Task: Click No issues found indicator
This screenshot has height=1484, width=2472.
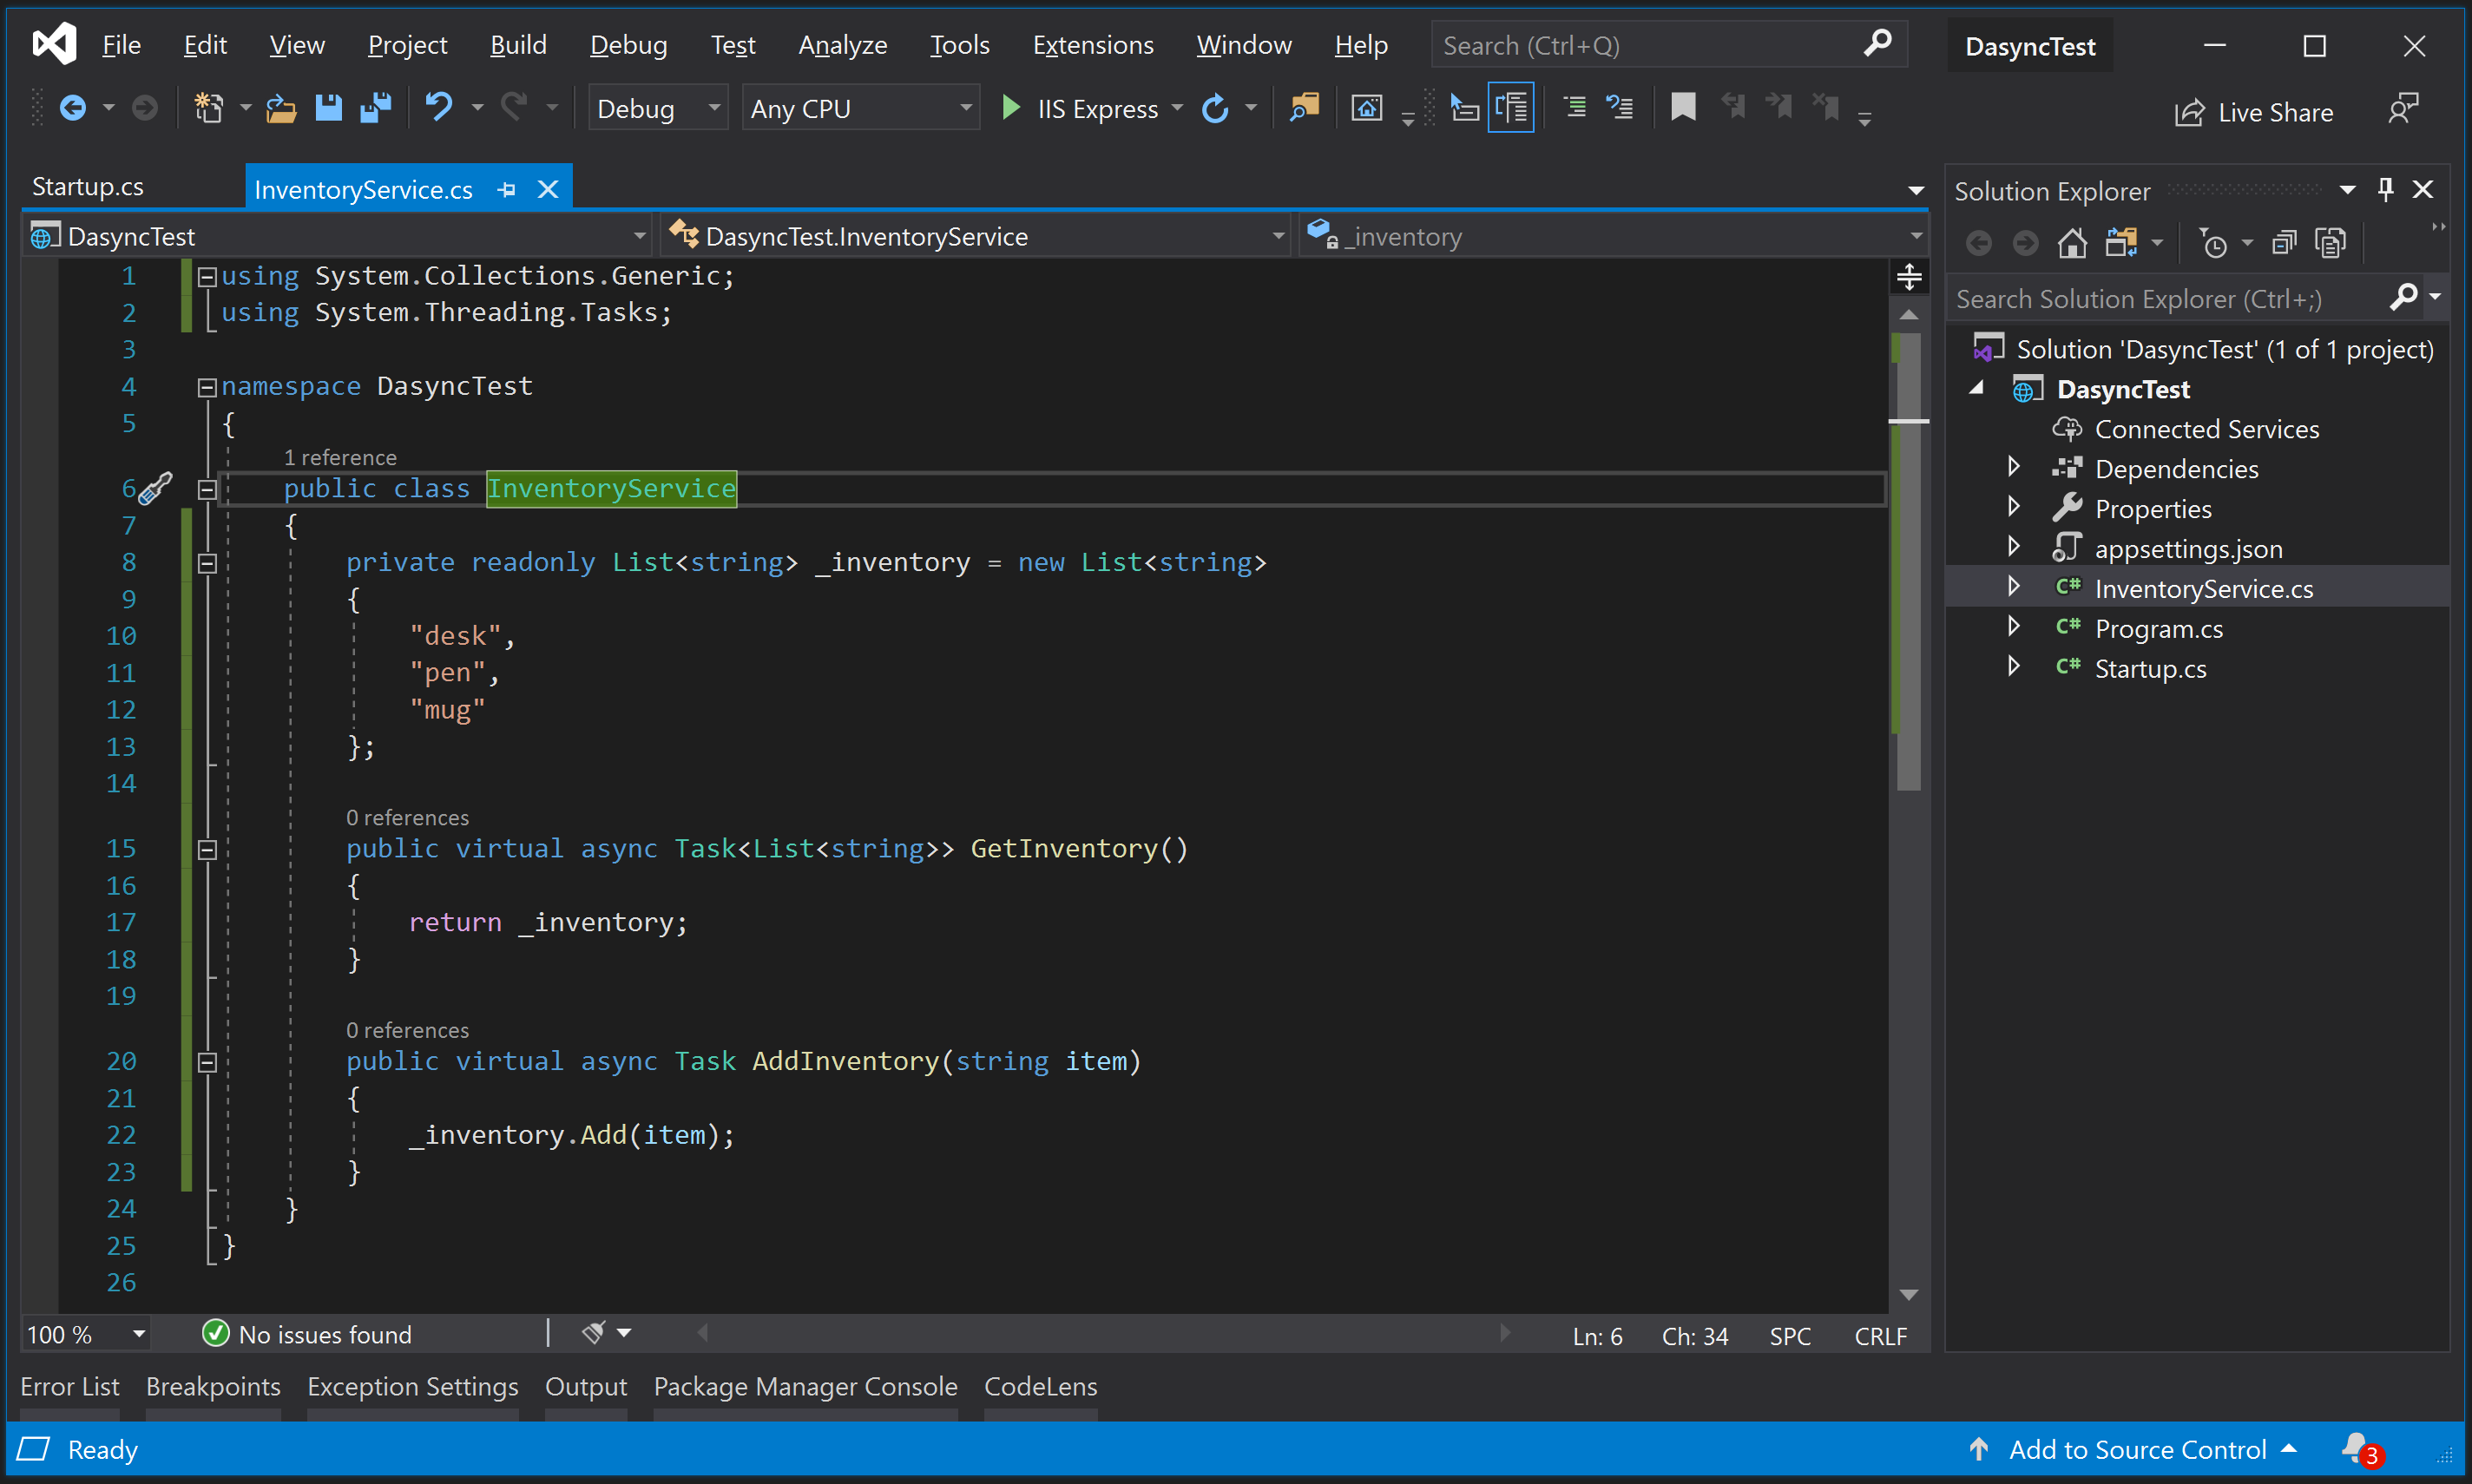Action: pos(308,1334)
